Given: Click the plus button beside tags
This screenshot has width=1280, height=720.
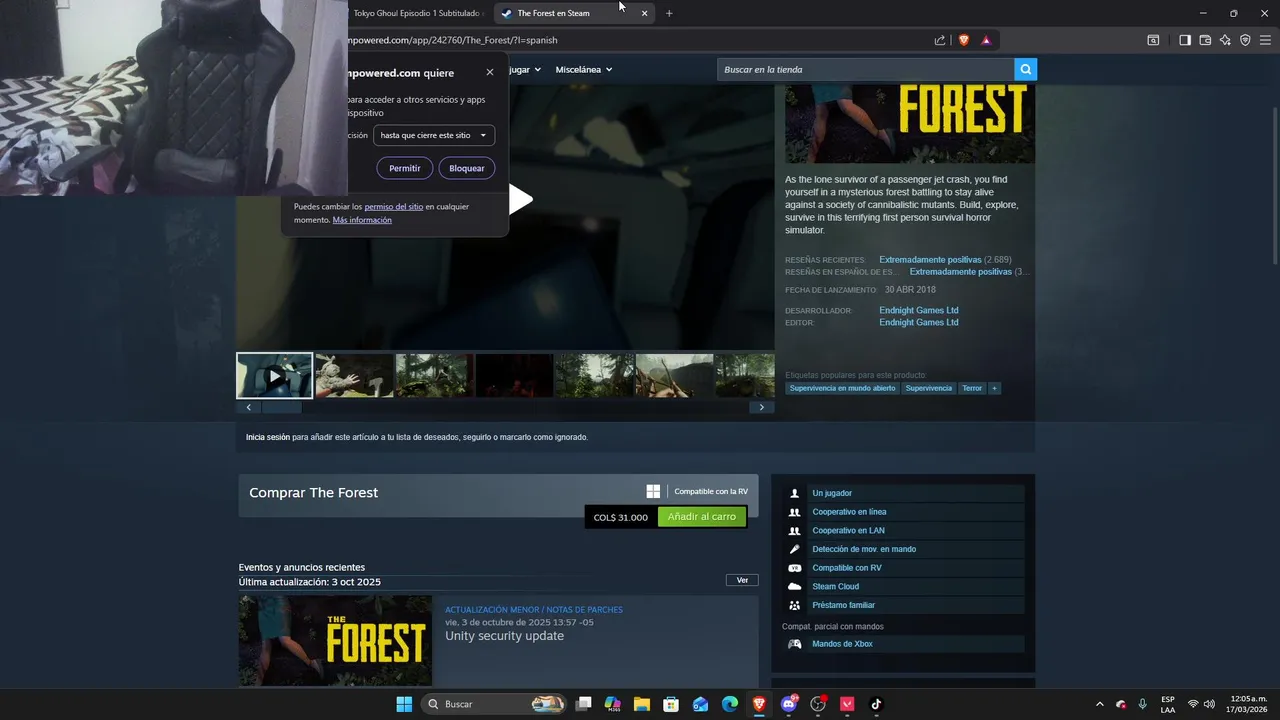Looking at the screenshot, I should 994,388.
